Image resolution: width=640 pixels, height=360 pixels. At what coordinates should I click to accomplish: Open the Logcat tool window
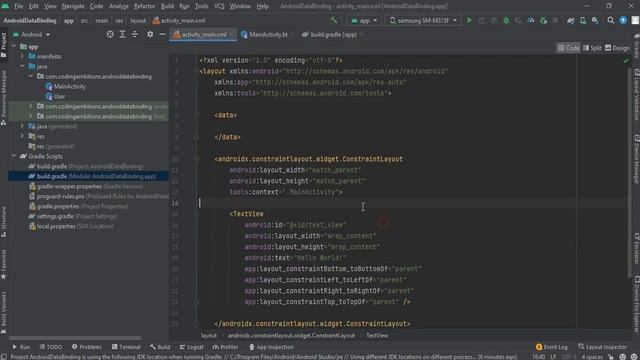coord(192,347)
